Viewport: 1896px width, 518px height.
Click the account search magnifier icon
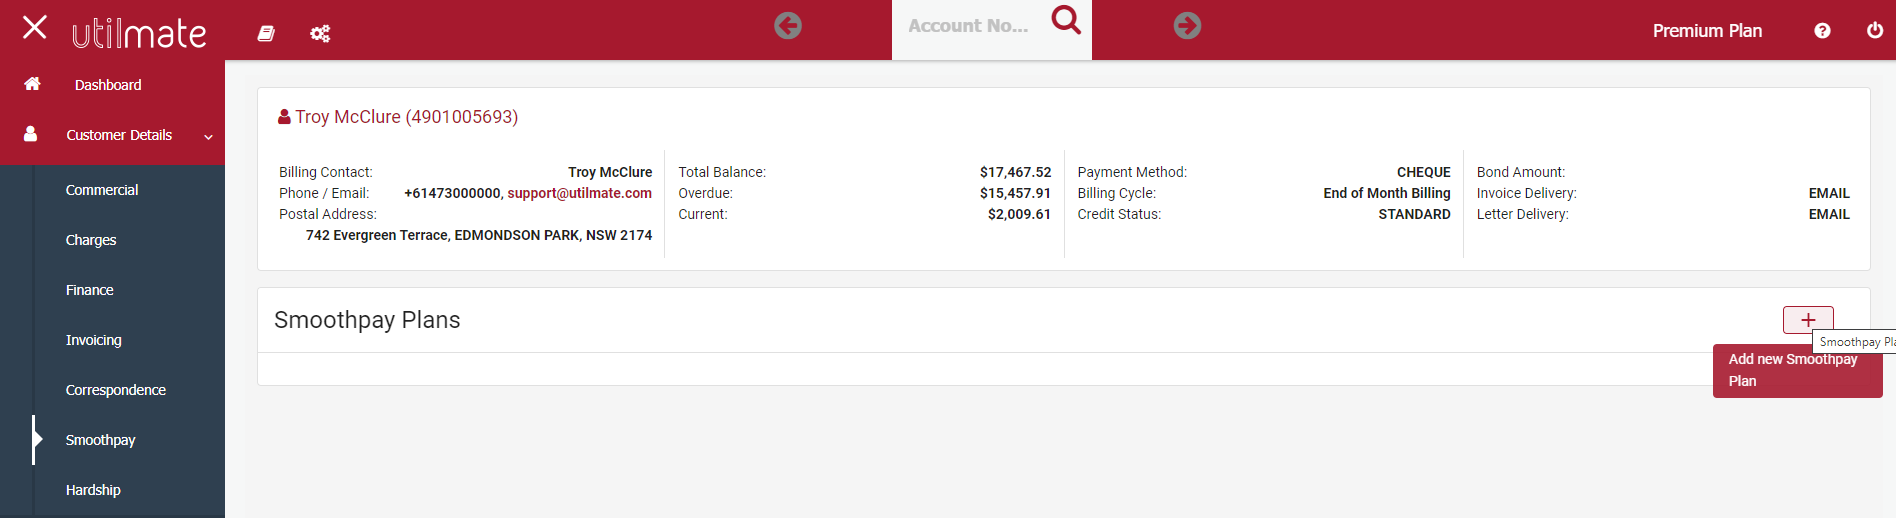tap(1066, 20)
